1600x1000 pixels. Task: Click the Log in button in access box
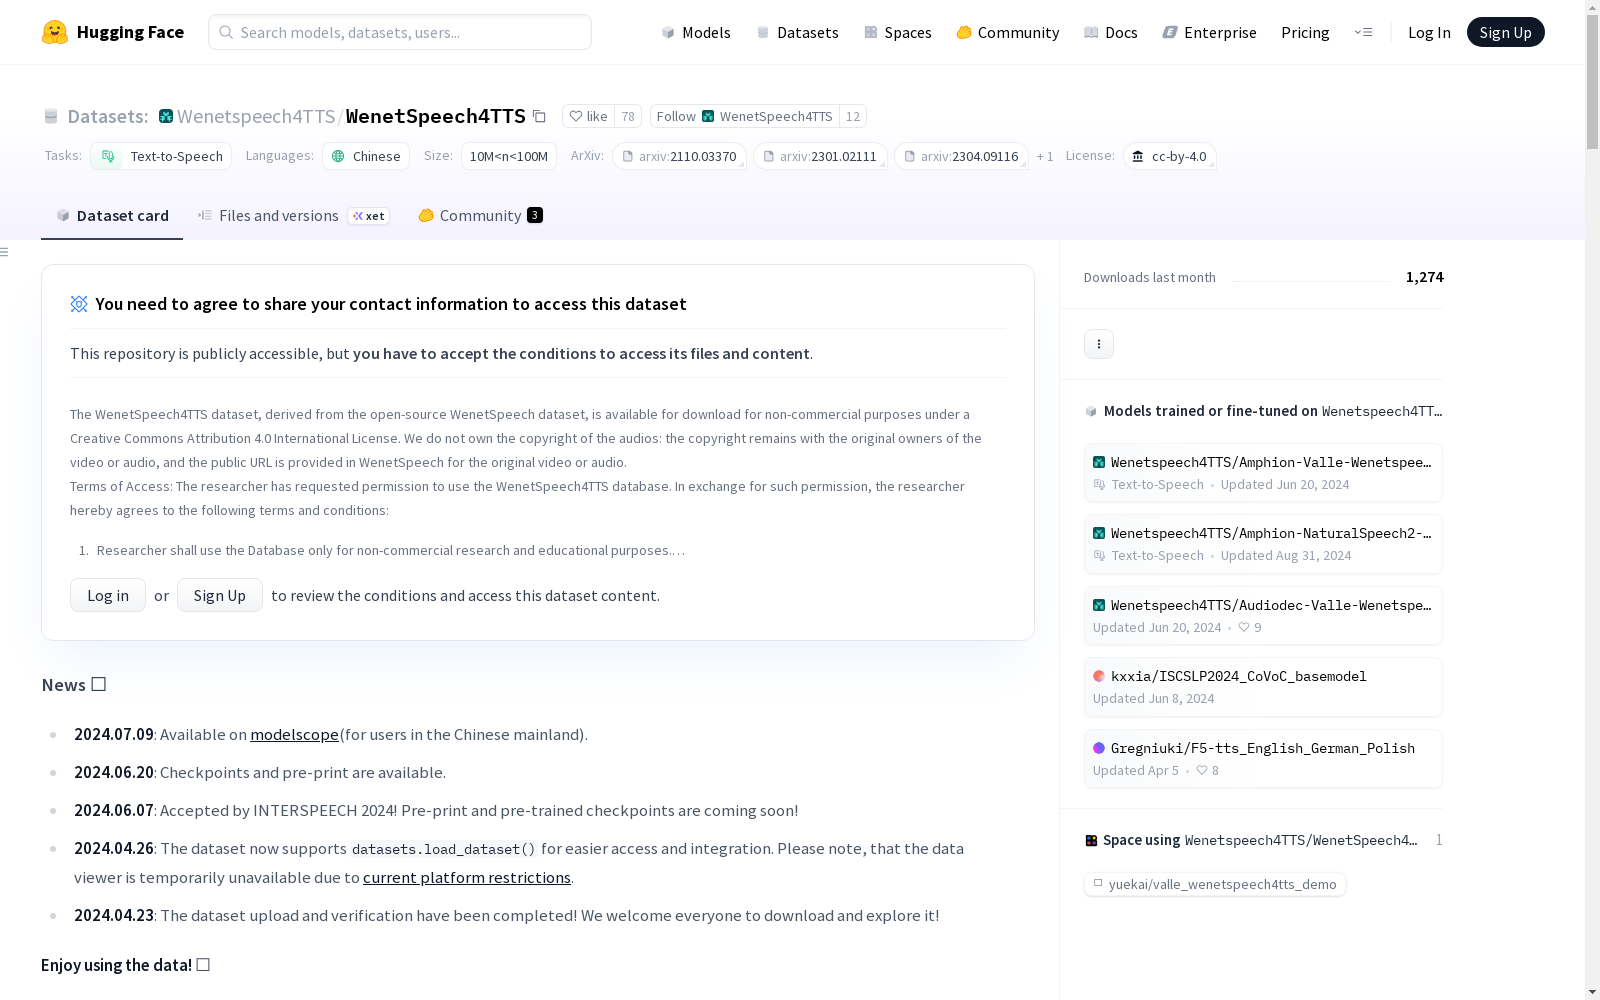tap(108, 595)
